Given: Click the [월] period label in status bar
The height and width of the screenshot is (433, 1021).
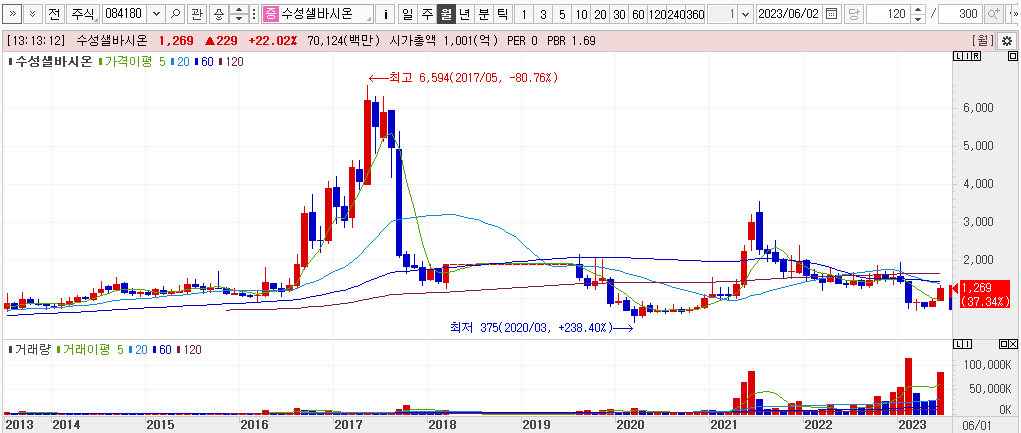Looking at the screenshot, I should pos(983,41).
